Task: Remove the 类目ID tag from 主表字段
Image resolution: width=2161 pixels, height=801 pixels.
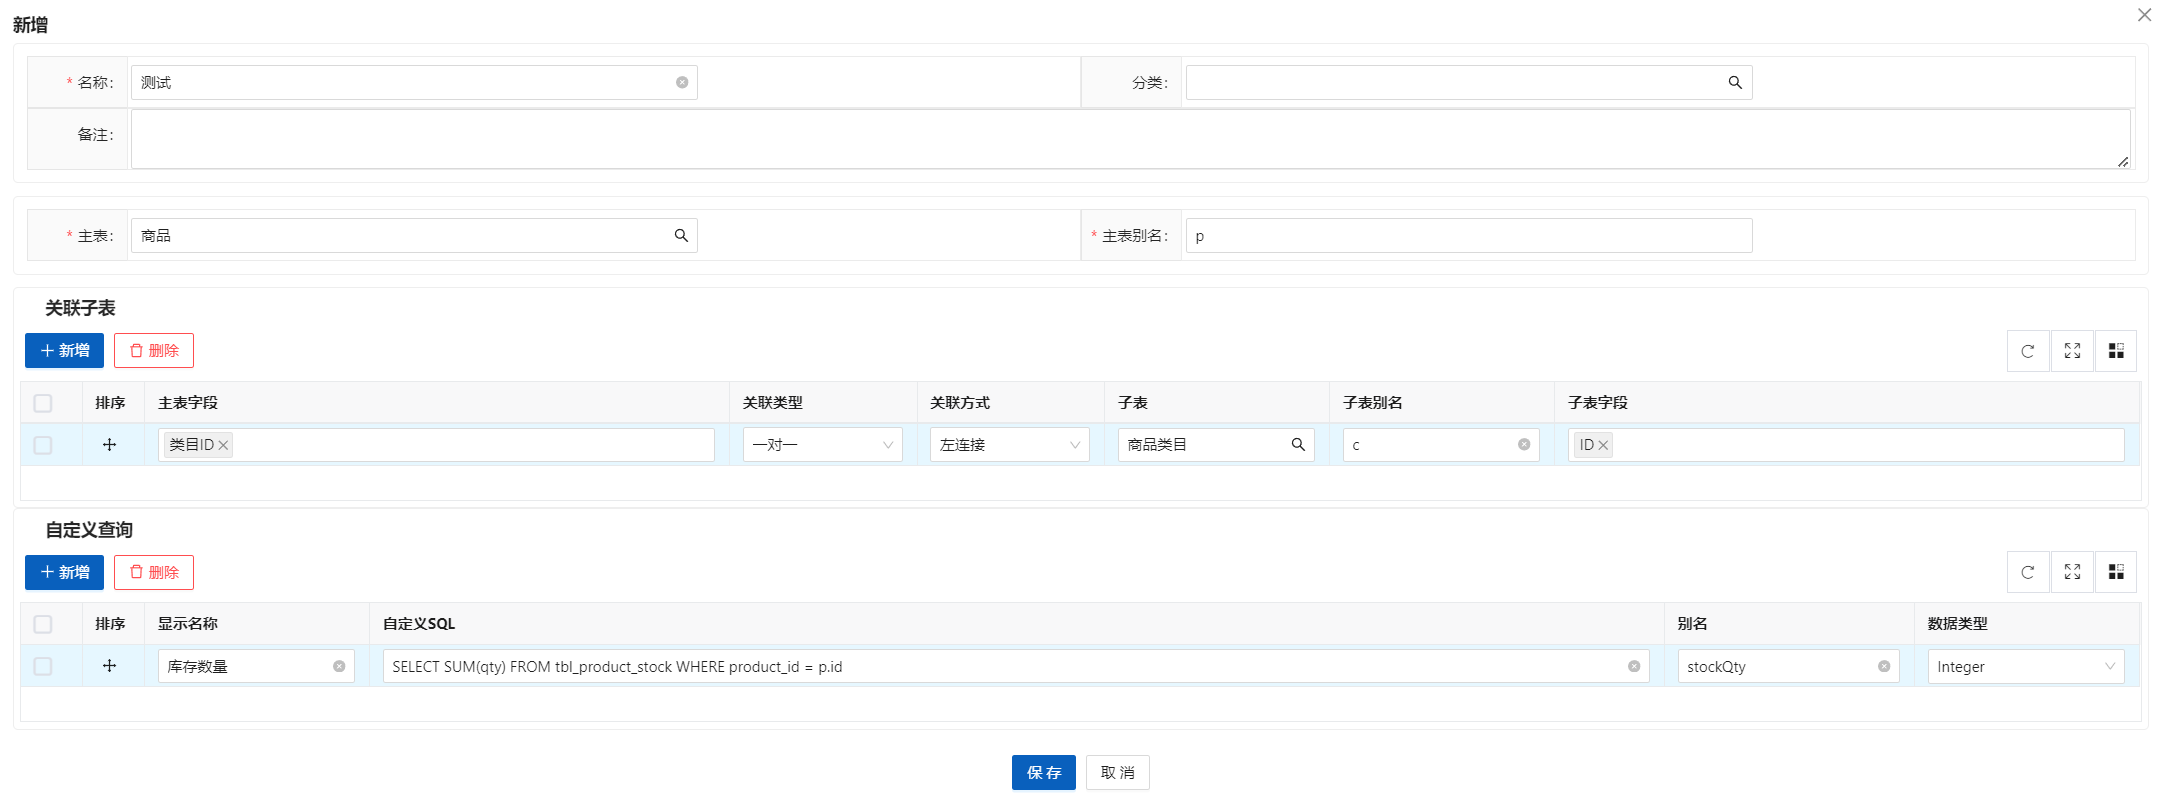Action: (x=223, y=446)
